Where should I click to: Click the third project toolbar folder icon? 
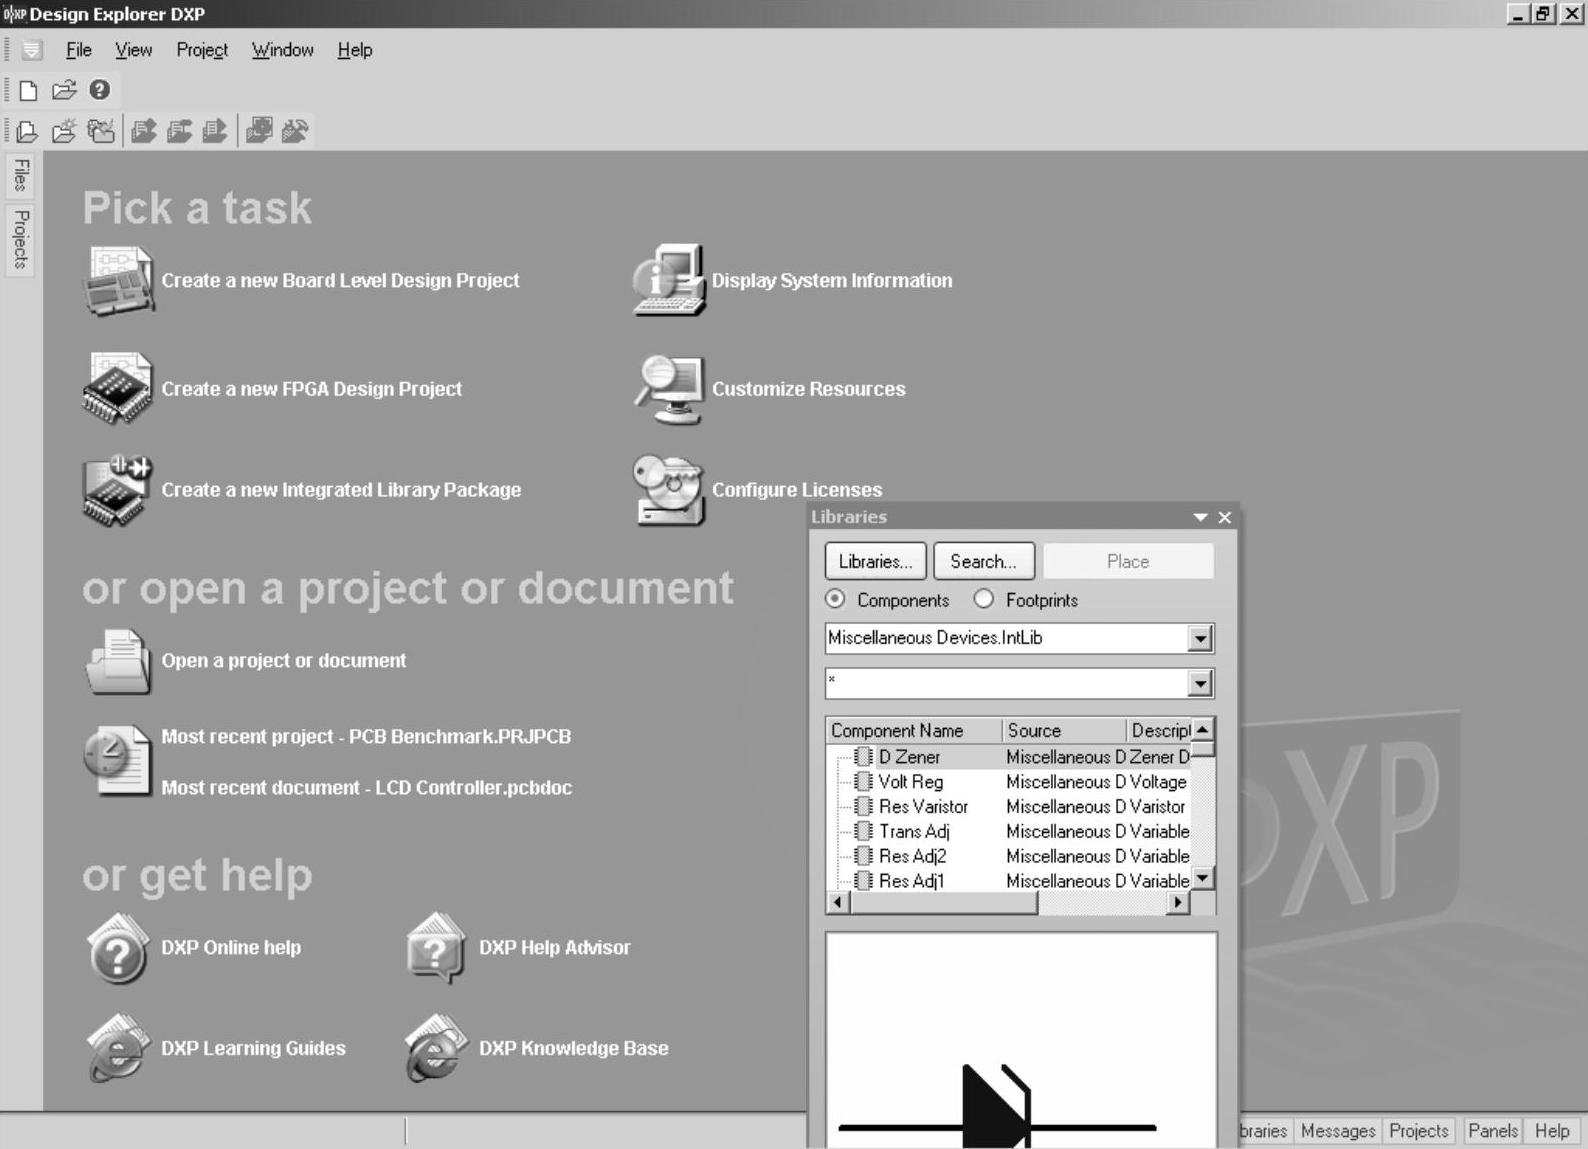pos(101,131)
